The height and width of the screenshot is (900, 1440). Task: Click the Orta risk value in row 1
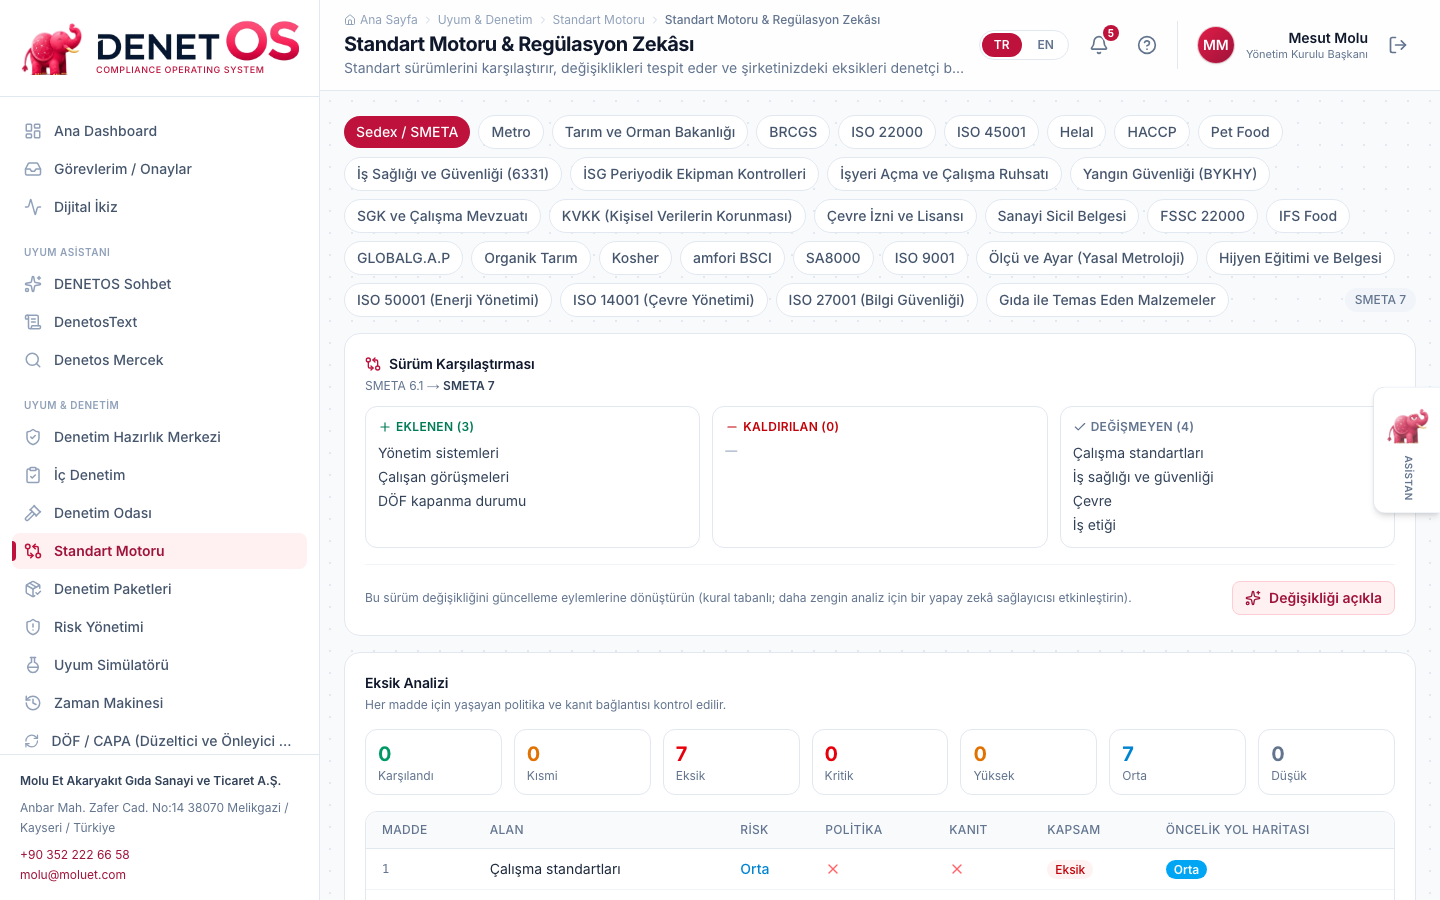pyautogui.click(x=755, y=869)
